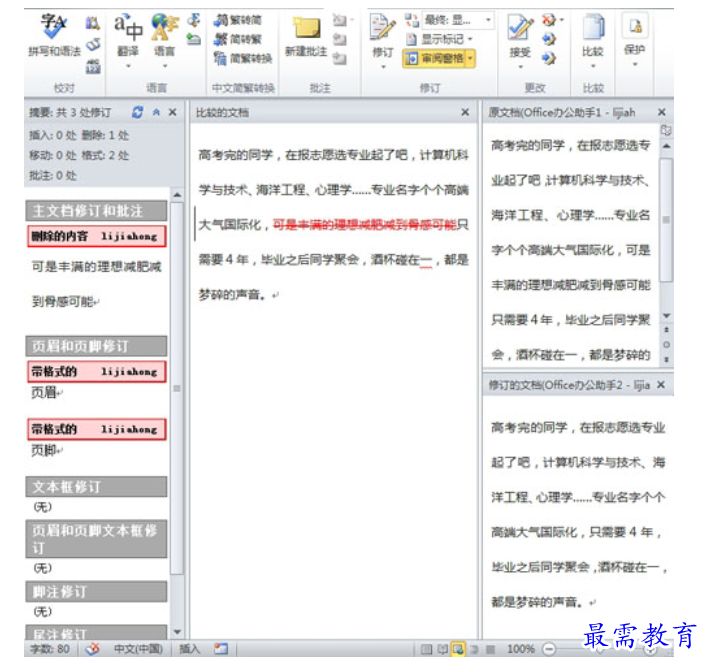Go to previous comment icon in 批注
The image size is (705, 667).
point(340,40)
